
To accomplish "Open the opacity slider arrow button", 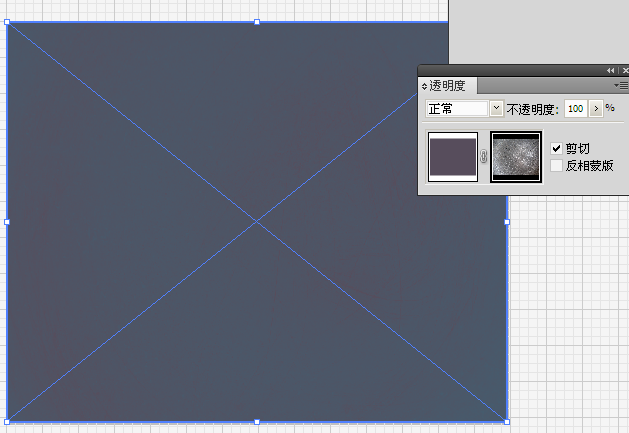I will coord(596,109).
